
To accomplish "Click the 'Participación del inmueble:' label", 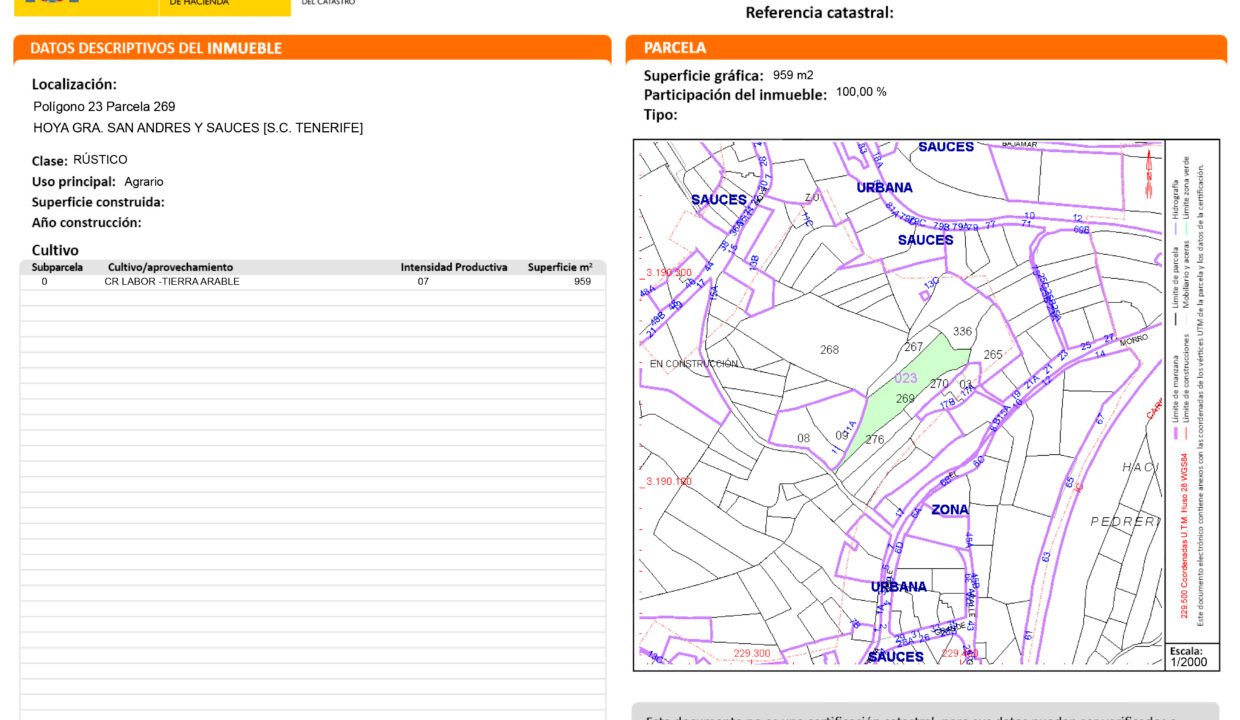I will pos(735,95).
